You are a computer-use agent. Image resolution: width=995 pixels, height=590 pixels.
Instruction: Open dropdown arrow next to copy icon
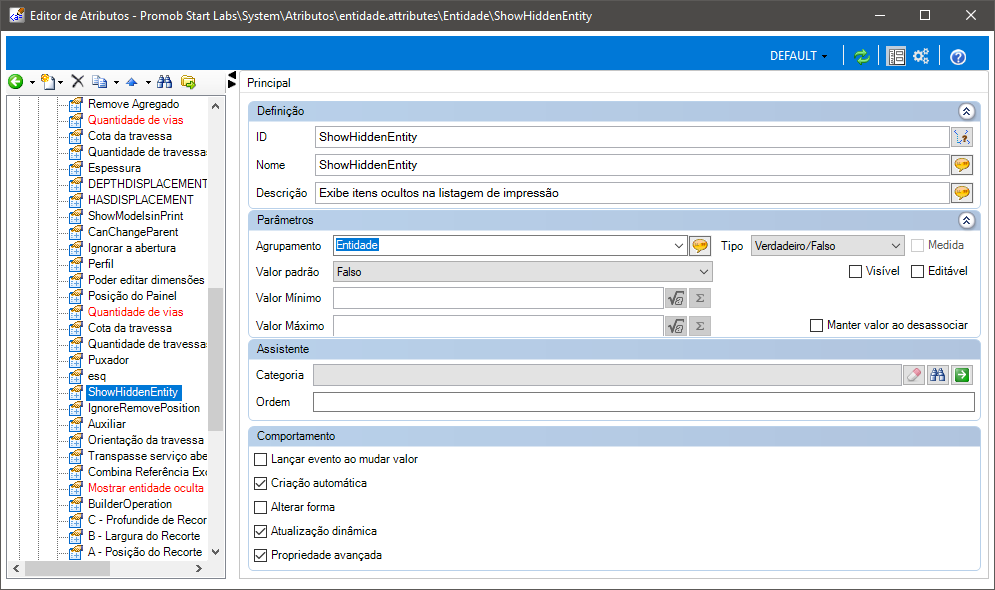(116, 82)
